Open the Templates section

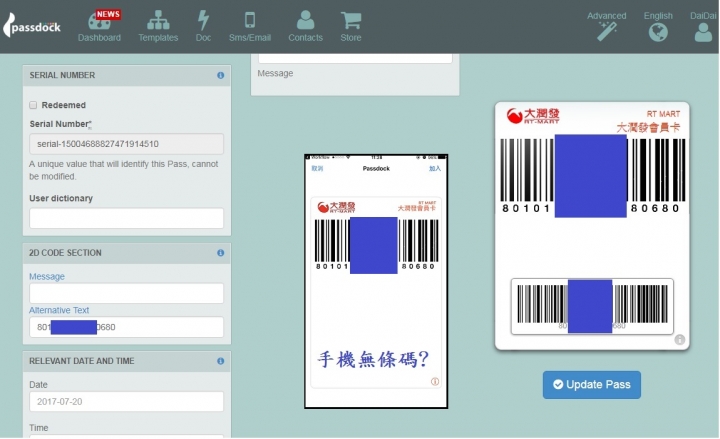tap(158, 26)
